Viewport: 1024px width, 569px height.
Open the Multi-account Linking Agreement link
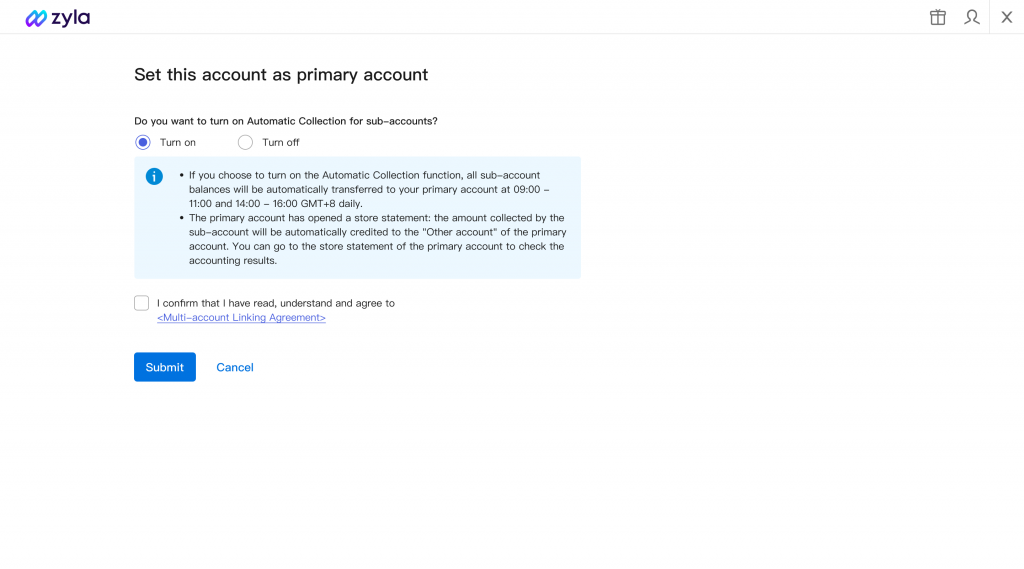coord(241,318)
